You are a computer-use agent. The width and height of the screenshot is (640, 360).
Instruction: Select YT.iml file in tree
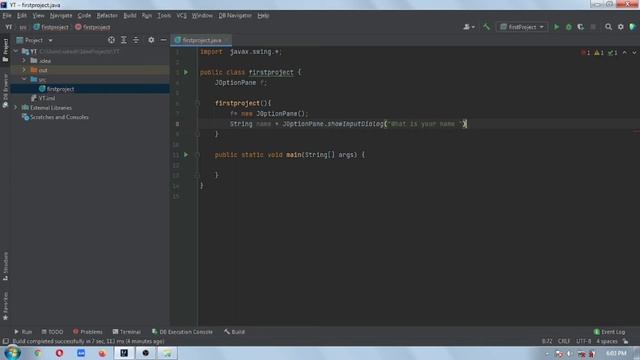tap(43, 98)
